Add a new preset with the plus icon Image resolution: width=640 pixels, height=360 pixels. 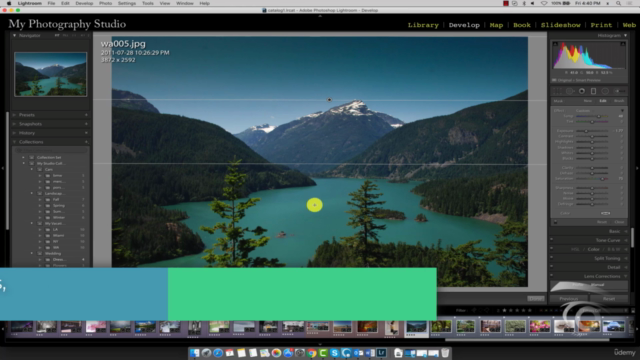click(x=86, y=115)
